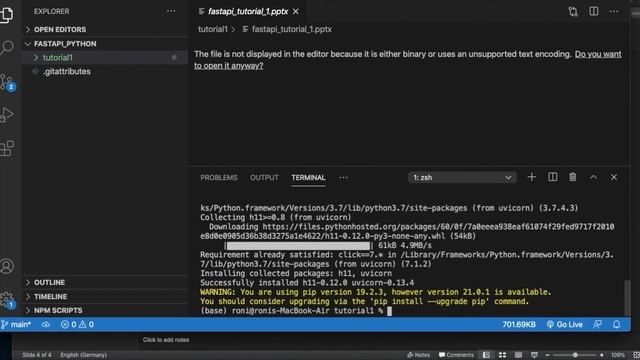This screenshot has width=640, height=360.
Task: Open the 1: zsh terminal selector dropdown
Action: (x=462, y=178)
